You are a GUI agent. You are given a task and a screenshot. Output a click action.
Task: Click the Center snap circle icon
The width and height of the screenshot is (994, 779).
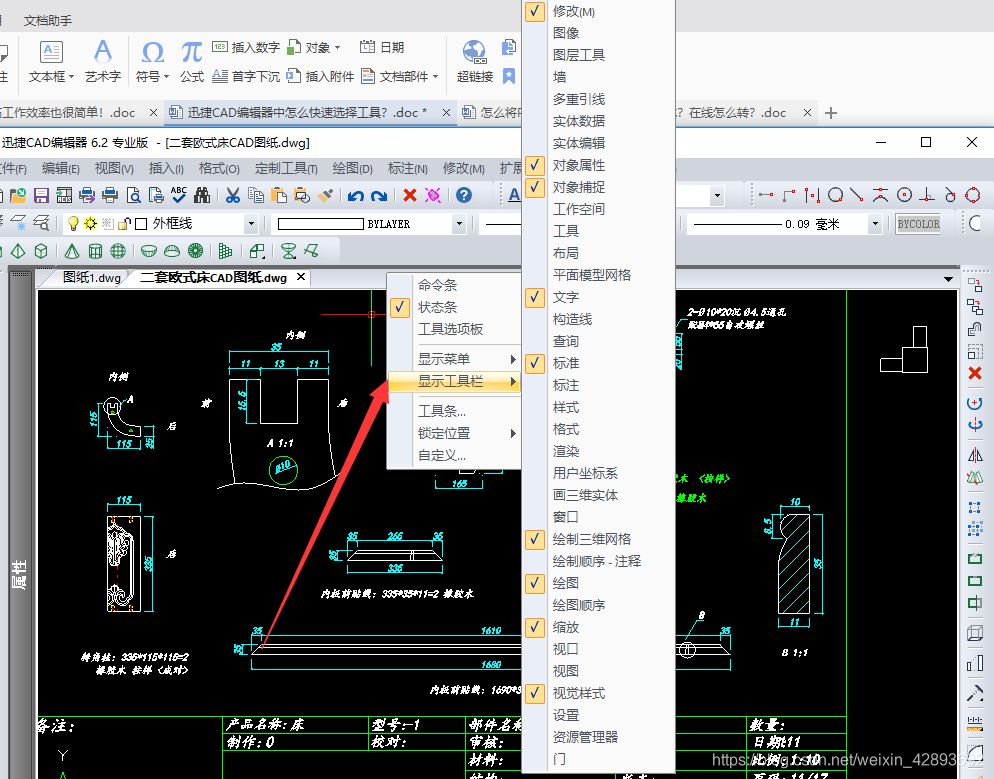click(x=905, y=195)
